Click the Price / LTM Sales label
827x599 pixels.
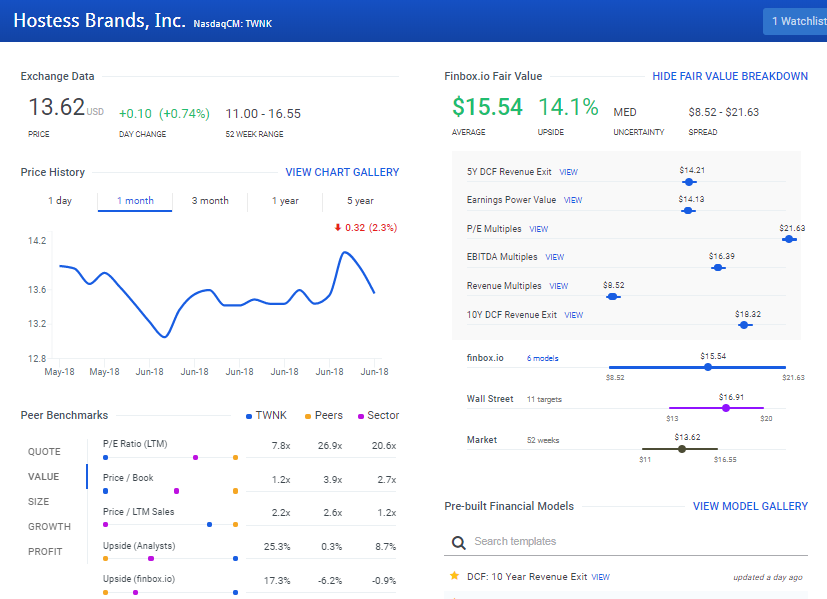click(138, 512)
